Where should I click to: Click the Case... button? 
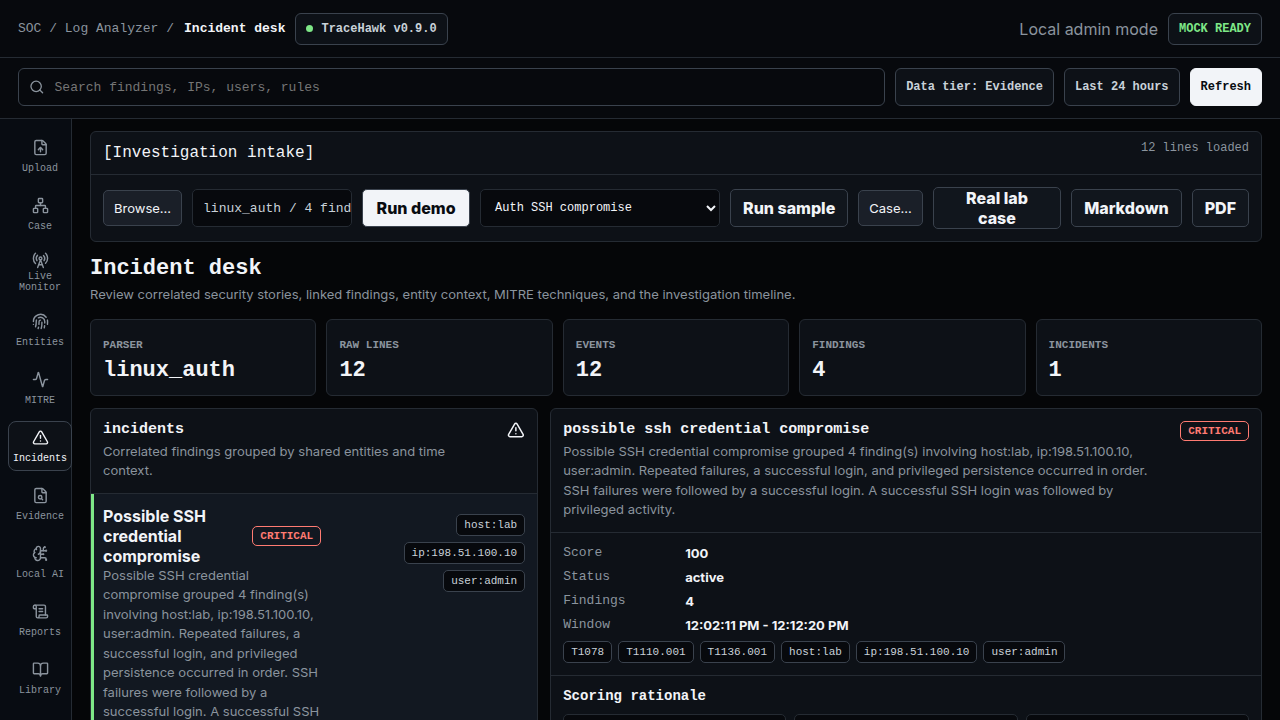coord(890,208)
